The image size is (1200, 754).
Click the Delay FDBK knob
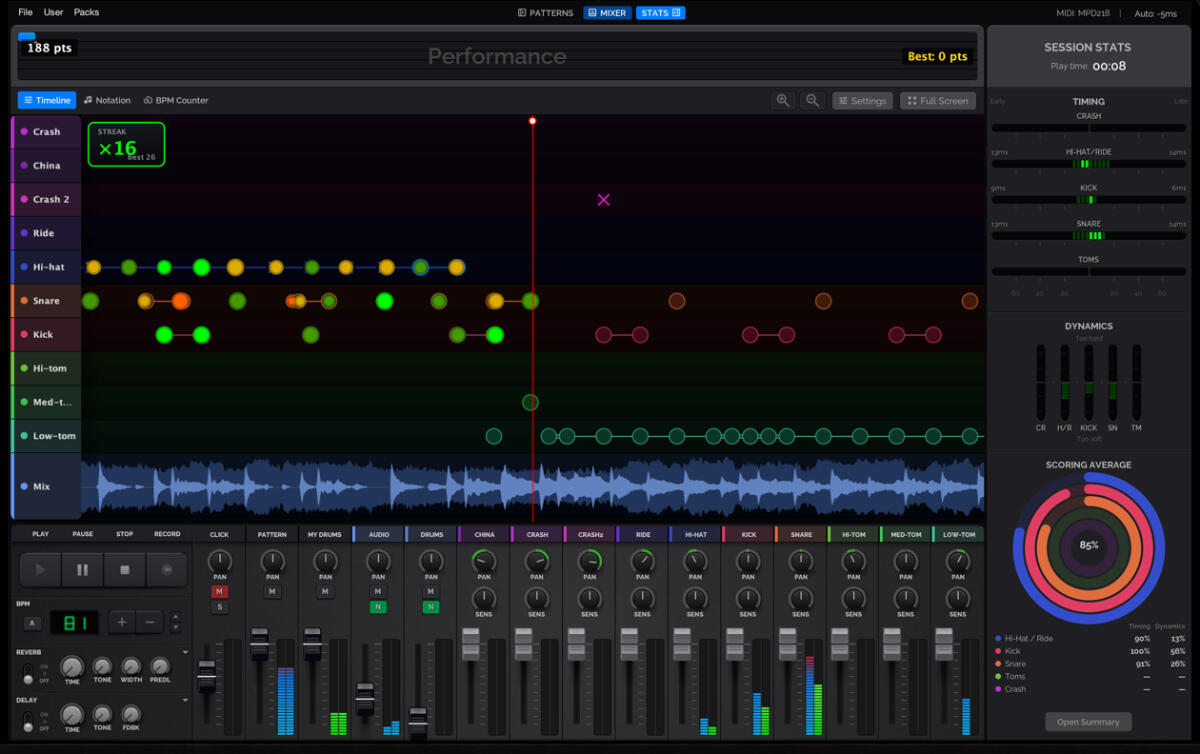(x=131, y=714)
